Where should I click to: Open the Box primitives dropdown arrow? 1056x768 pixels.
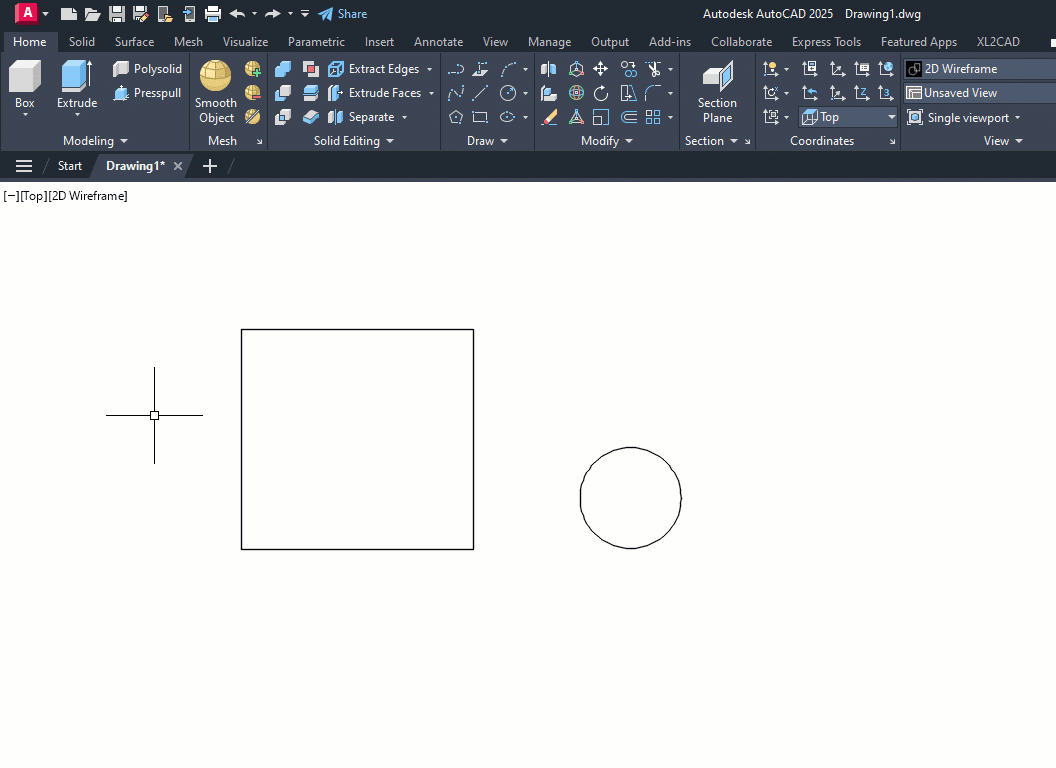pos(25,115)
